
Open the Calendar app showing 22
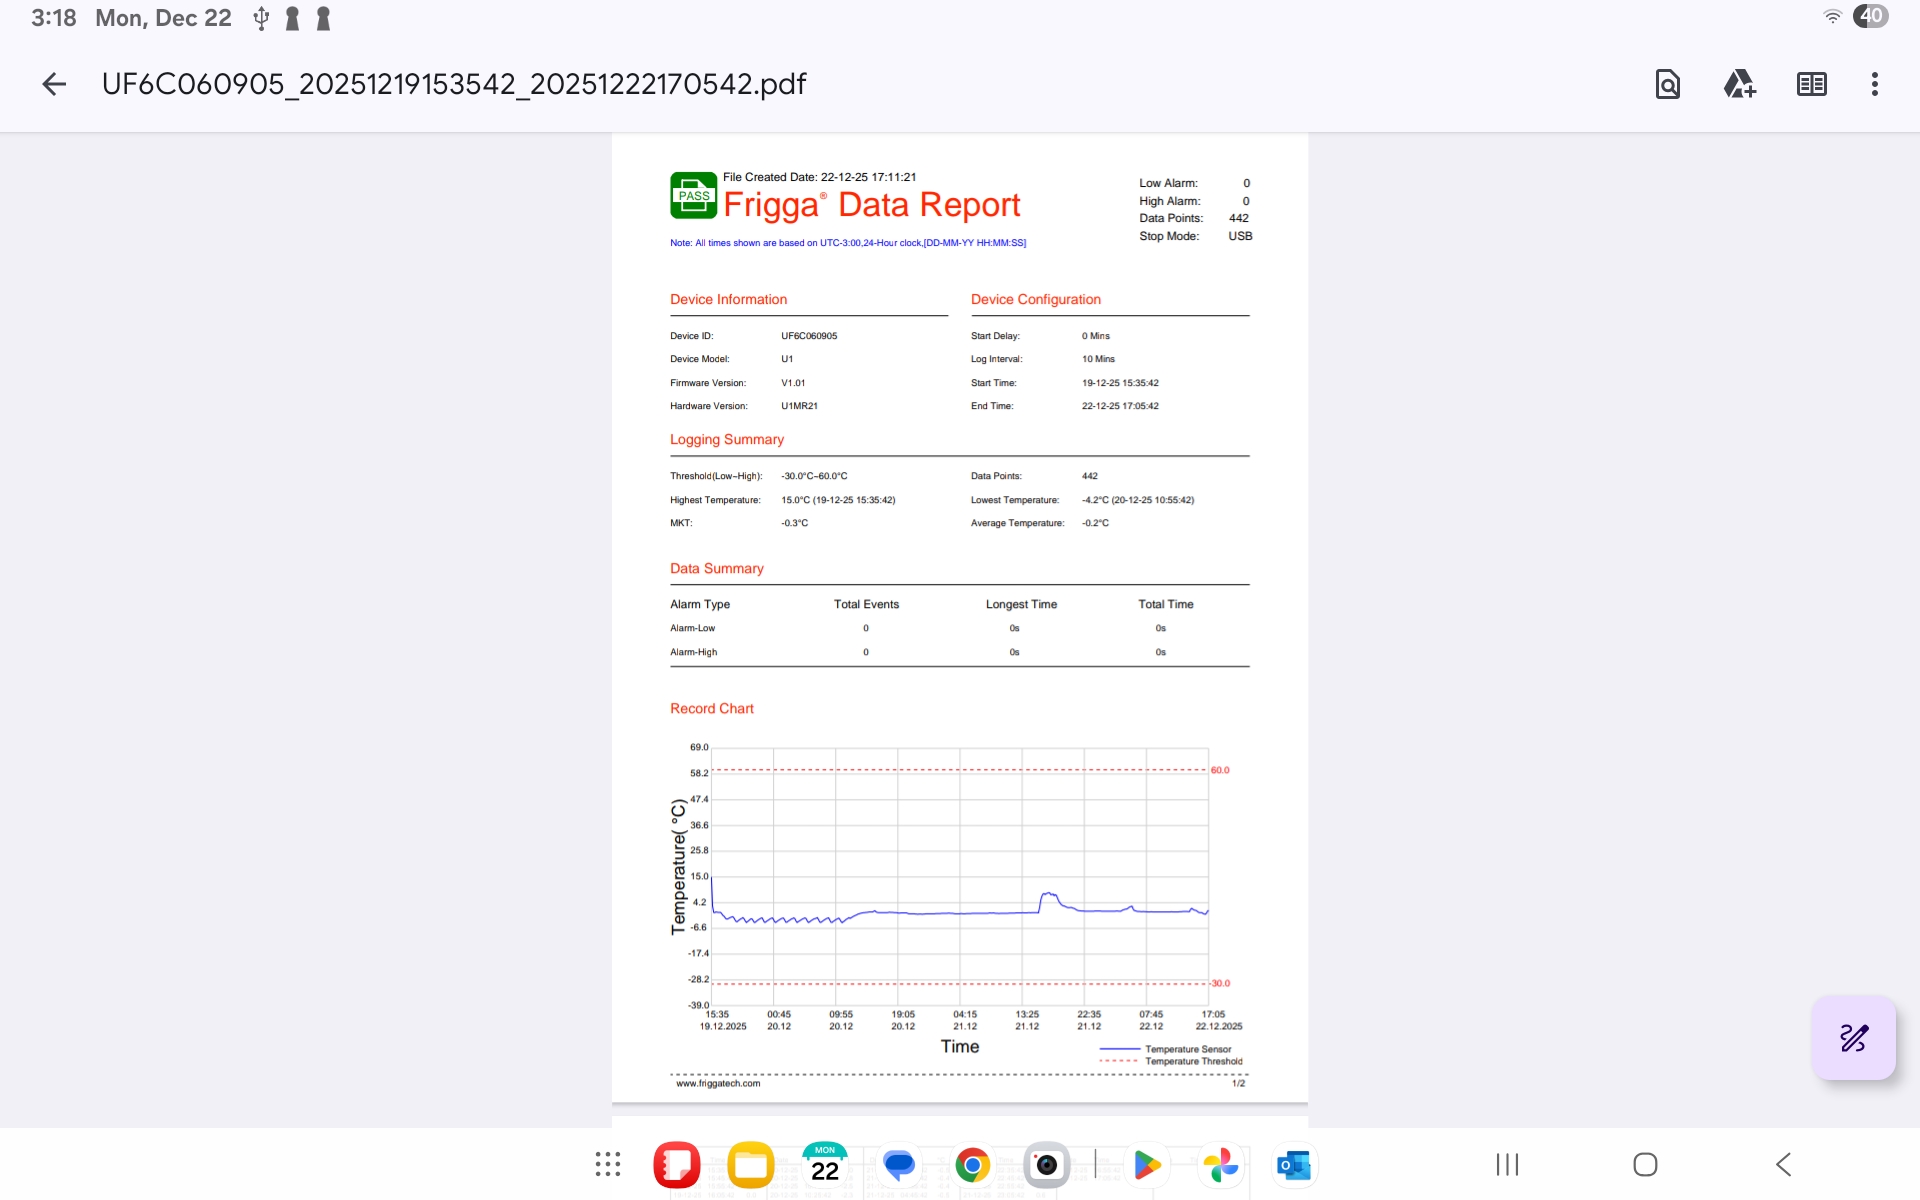click(x=824, y=1164)
